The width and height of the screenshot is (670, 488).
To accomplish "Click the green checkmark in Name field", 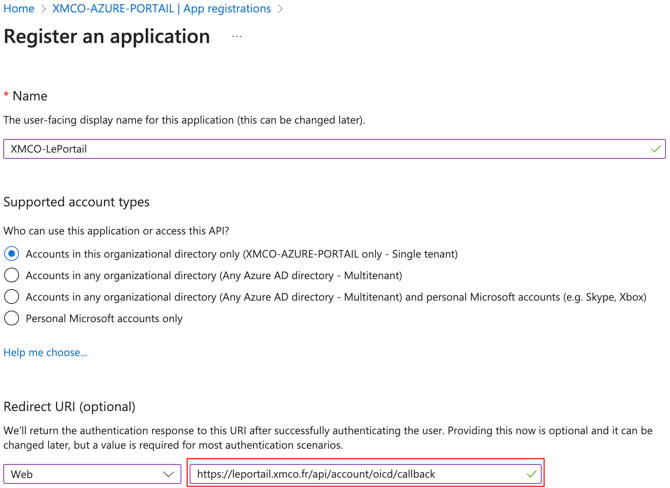I will (655, 149).
